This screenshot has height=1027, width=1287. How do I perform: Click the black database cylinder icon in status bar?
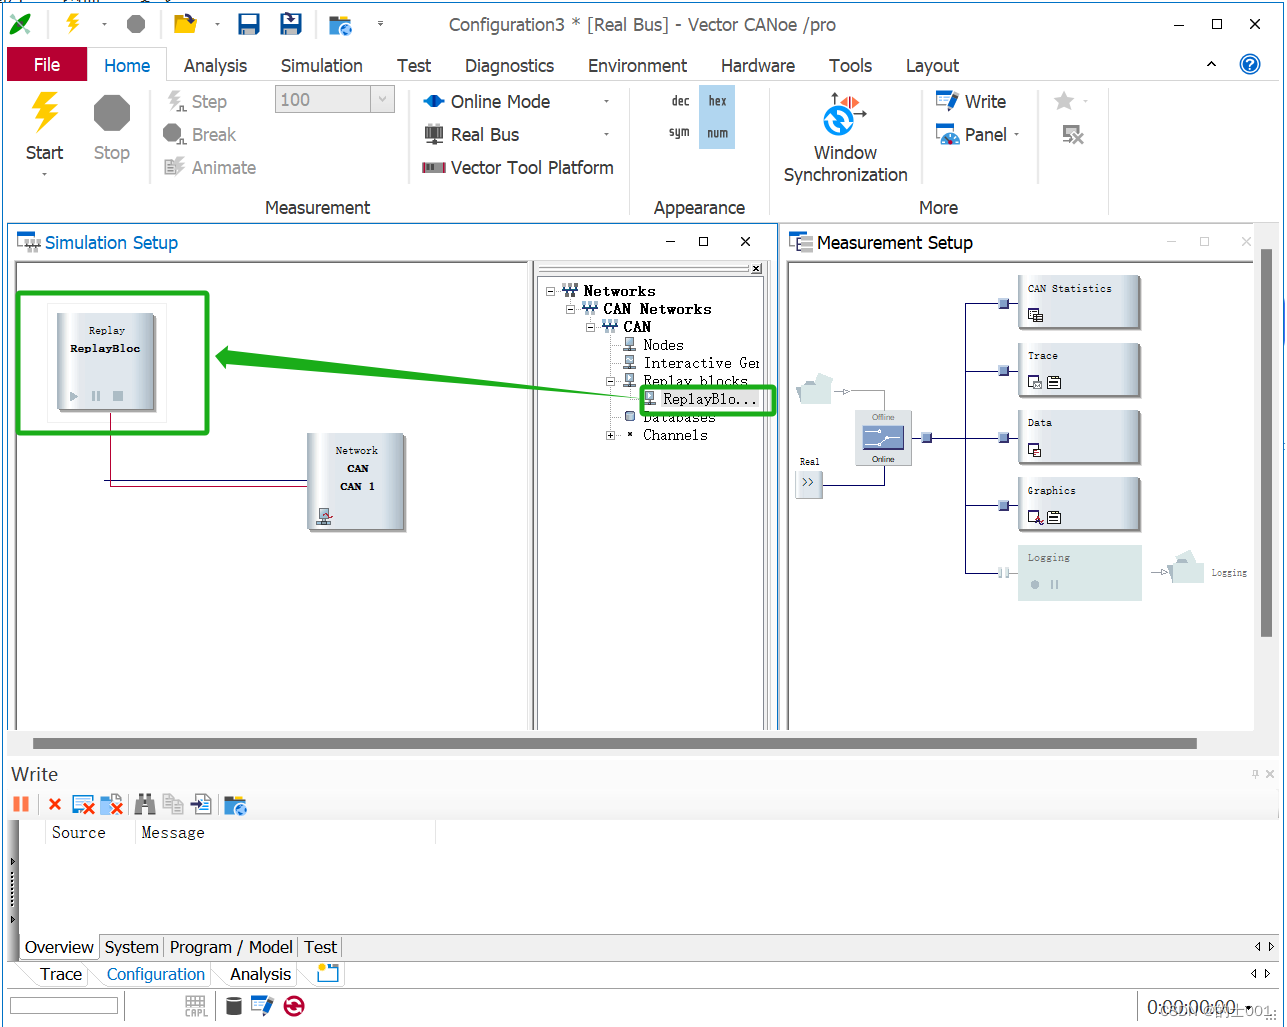coord(234,1006)
